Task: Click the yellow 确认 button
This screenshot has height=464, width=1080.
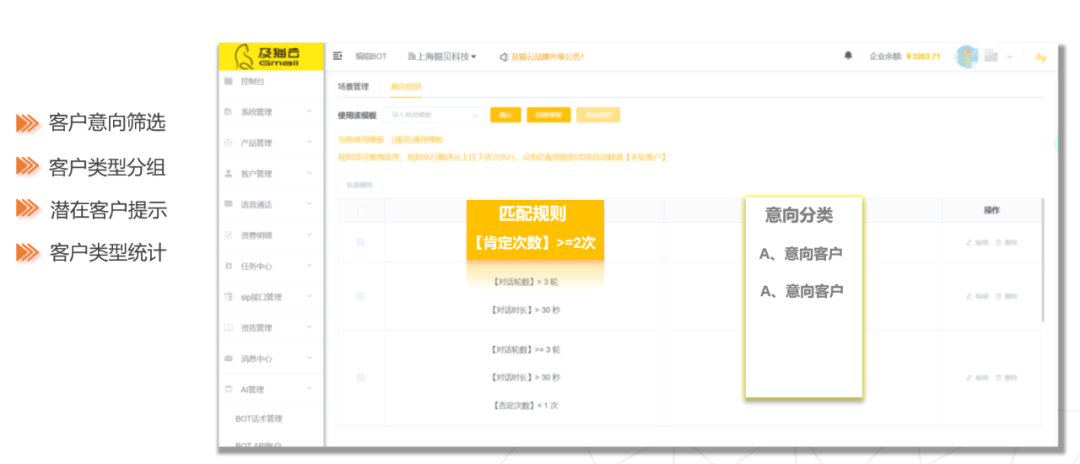Action: (505, 115)
